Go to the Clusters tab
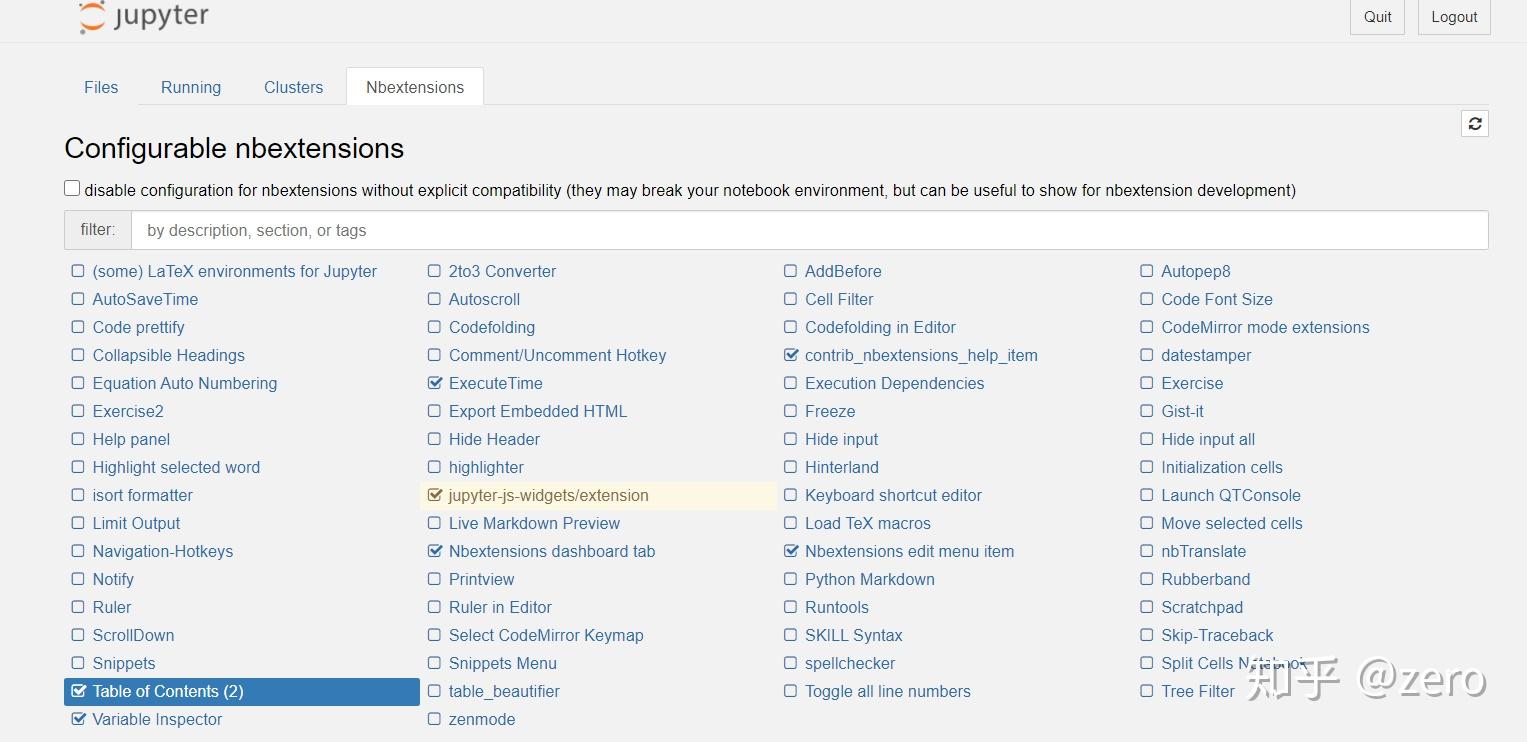This screenshot has width=1527, height=742. coord(293,87)
